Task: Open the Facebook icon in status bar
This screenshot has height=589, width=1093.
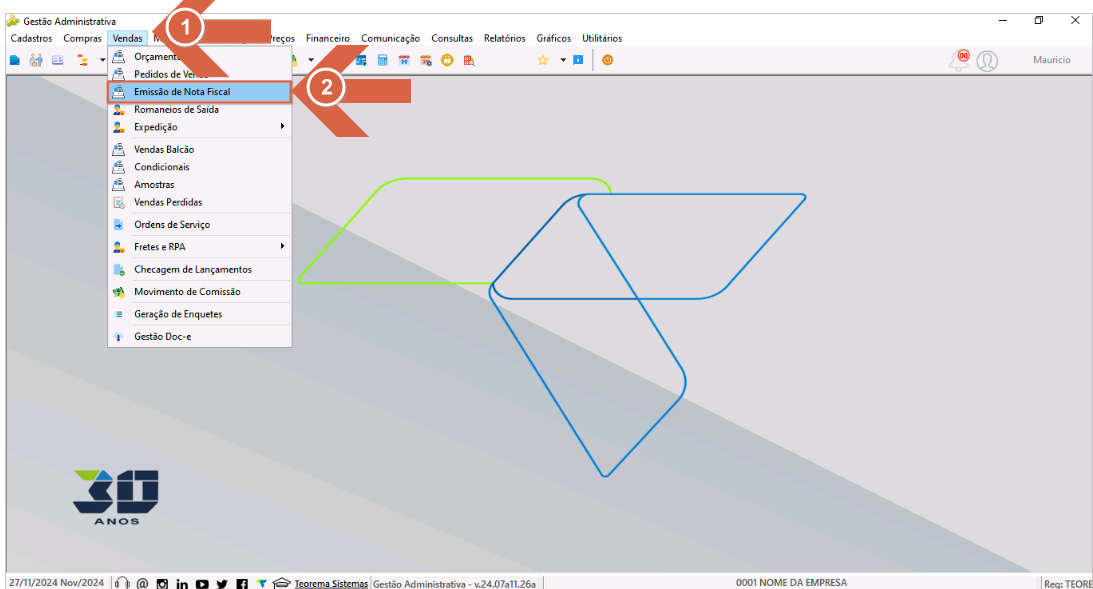Action: (x=241, y=583)
